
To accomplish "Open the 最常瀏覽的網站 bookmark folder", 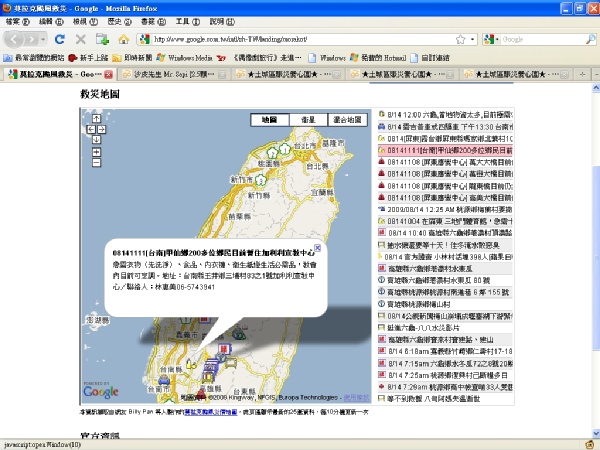I will click(x=34, y=58).
